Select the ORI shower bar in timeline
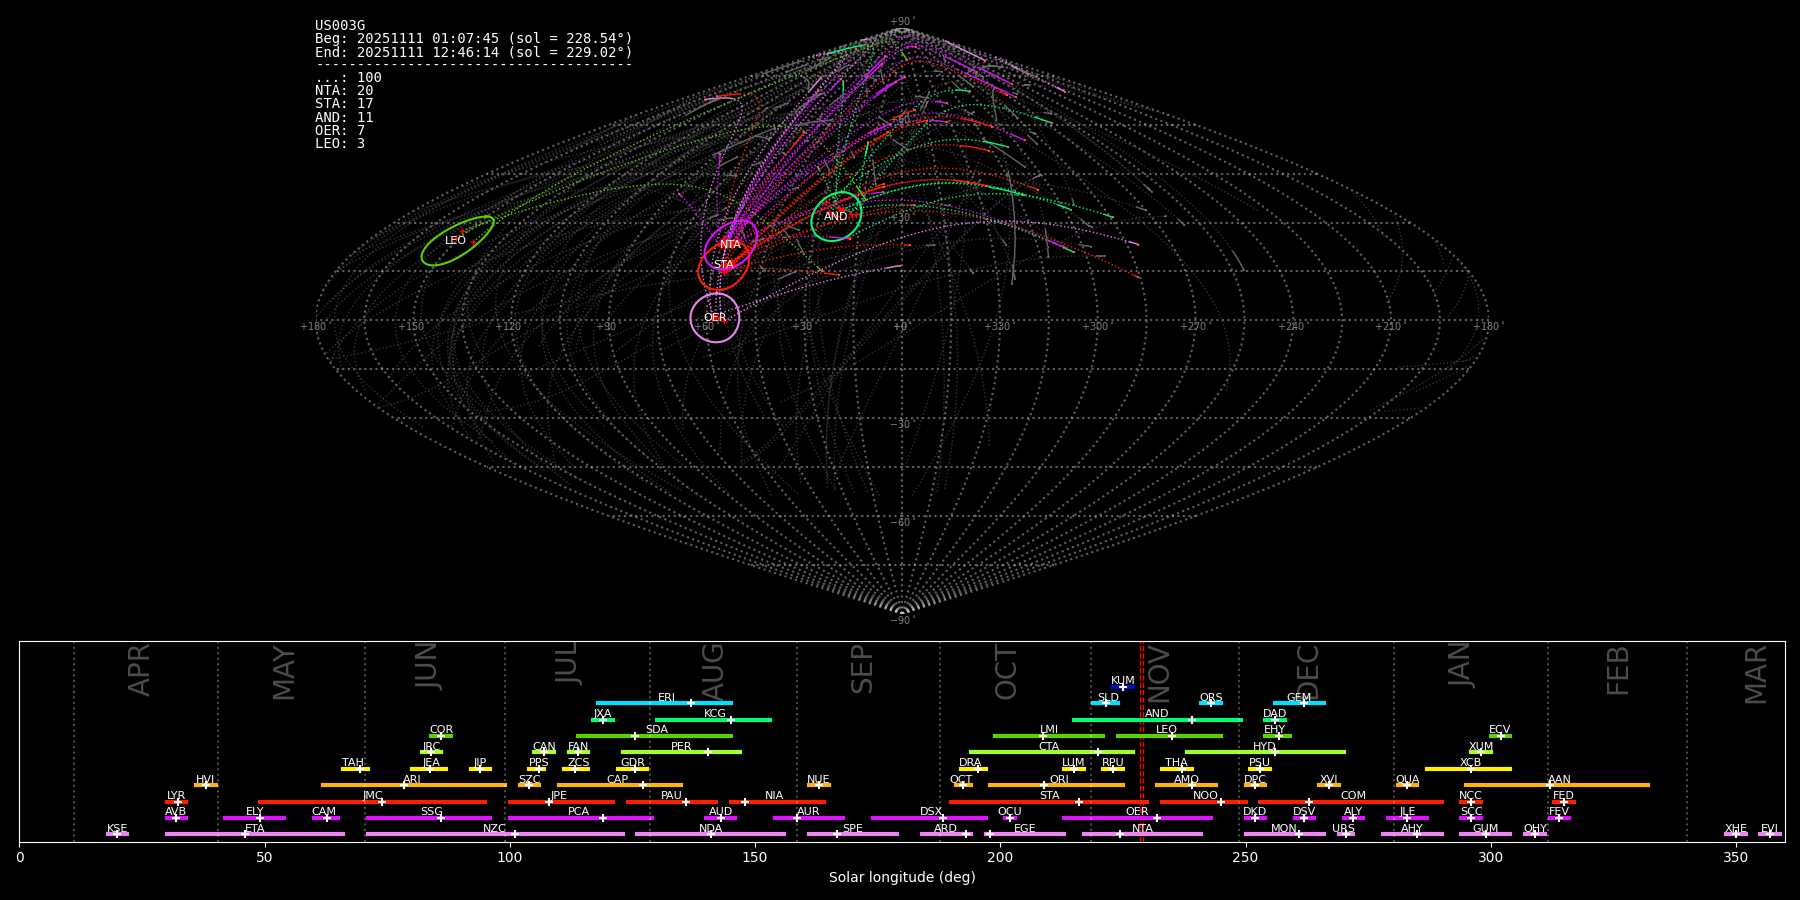This screenshot has height=900, width=1800. click(x=1056, y=785)
